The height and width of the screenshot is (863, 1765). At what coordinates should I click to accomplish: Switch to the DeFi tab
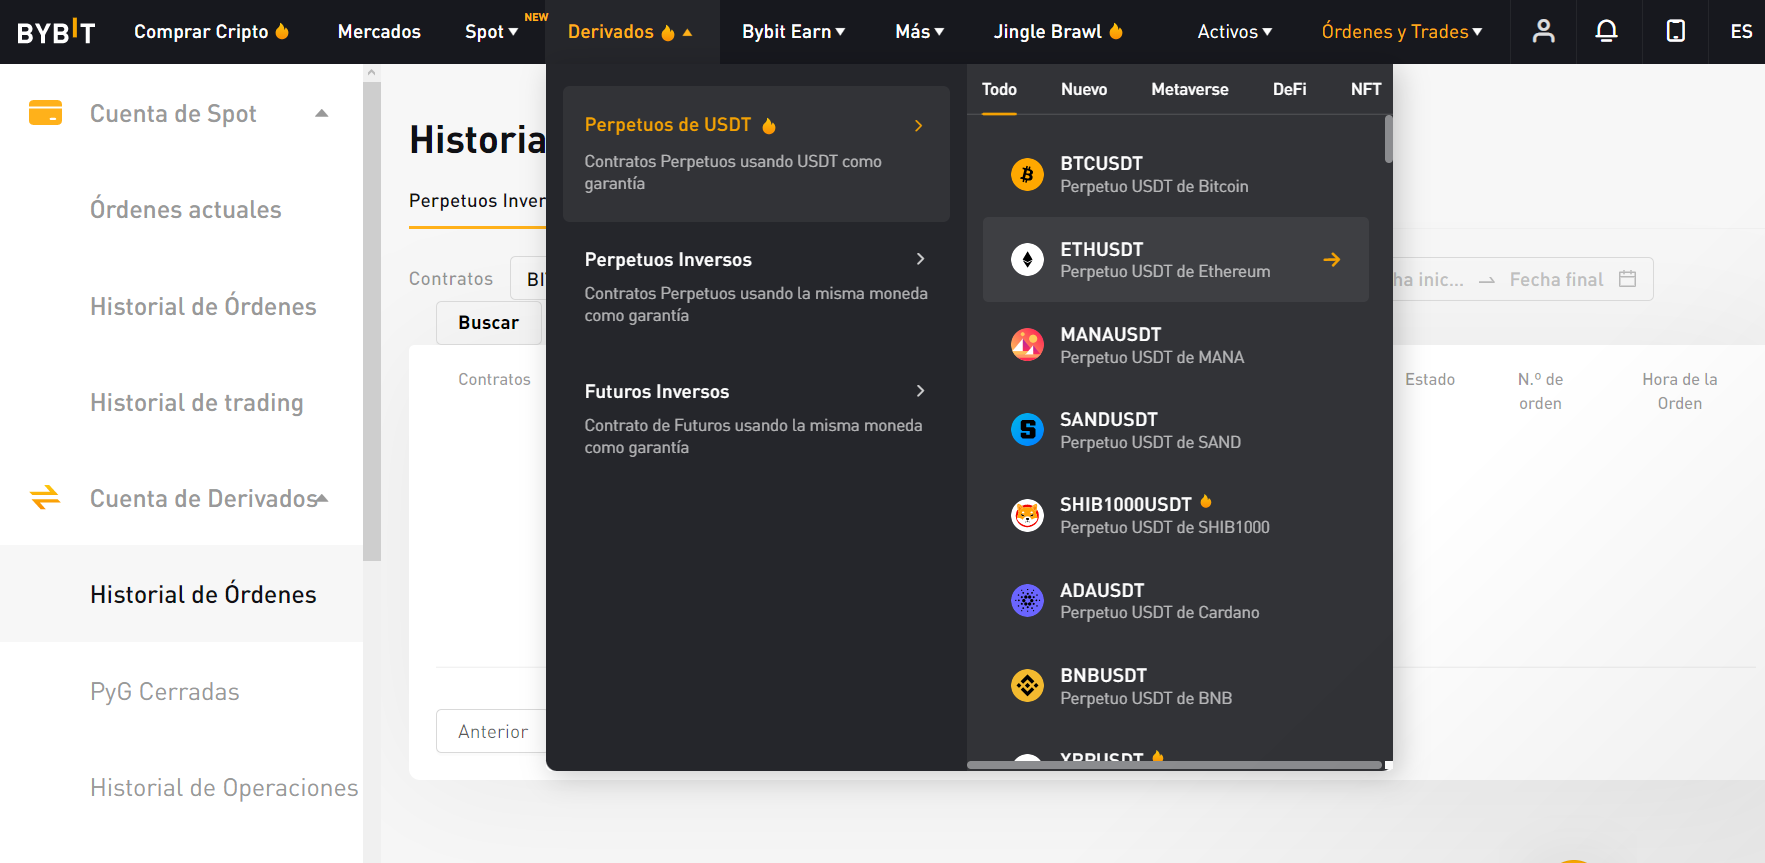coord(1289,89)
